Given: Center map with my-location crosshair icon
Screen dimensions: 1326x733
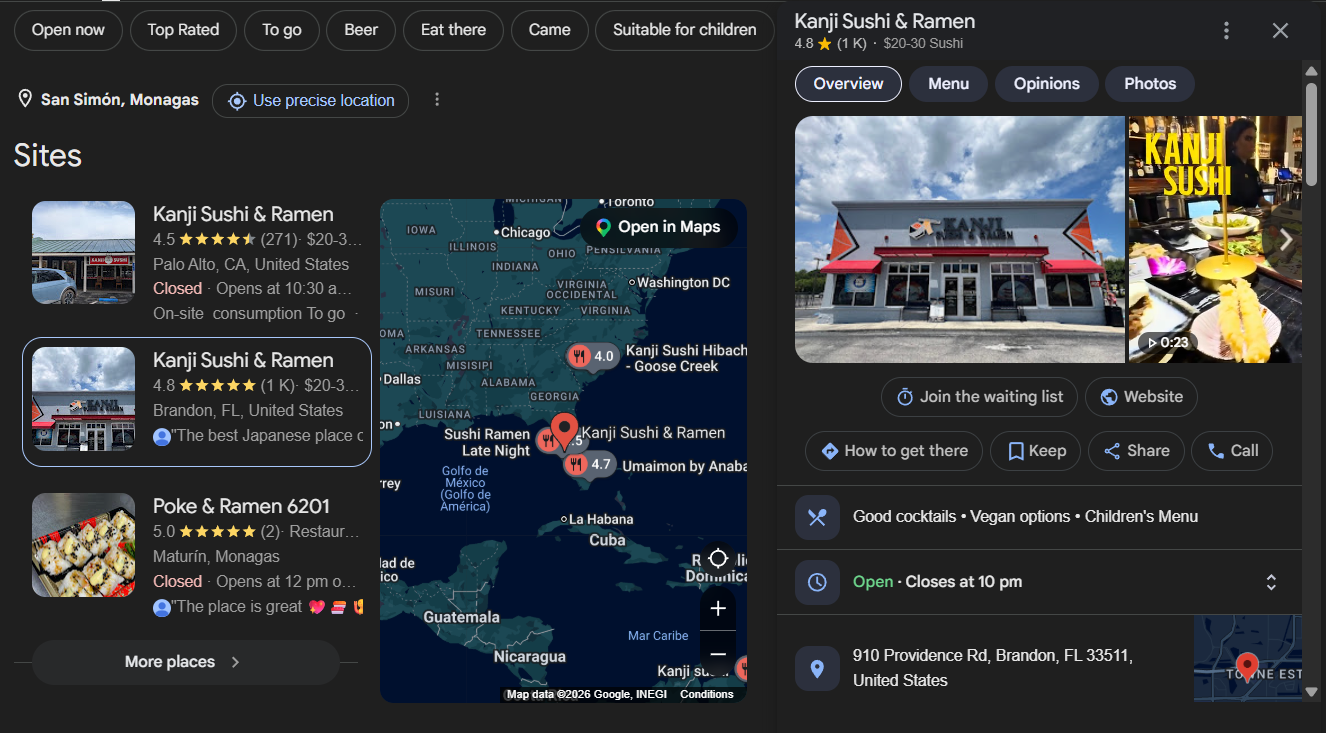Looking at the screenshot, I should click(718, 558).
